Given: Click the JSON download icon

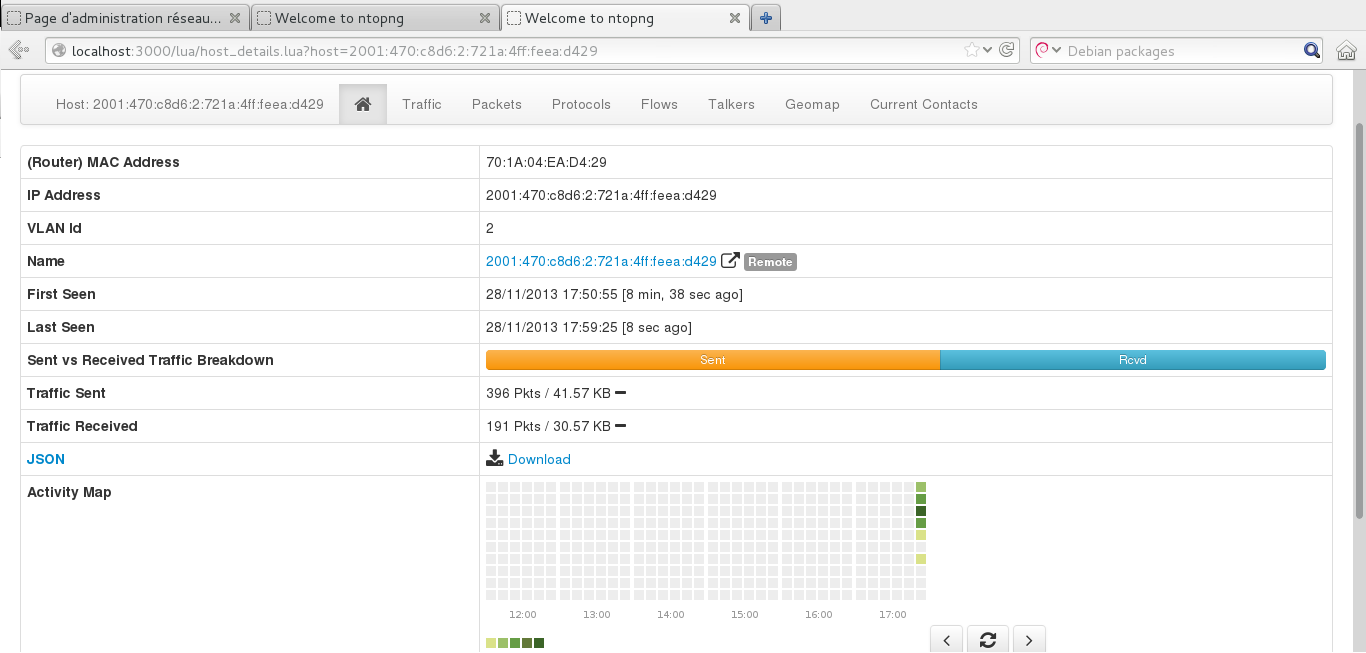Looking at the screenshot, I should click(x=495, y=459).
